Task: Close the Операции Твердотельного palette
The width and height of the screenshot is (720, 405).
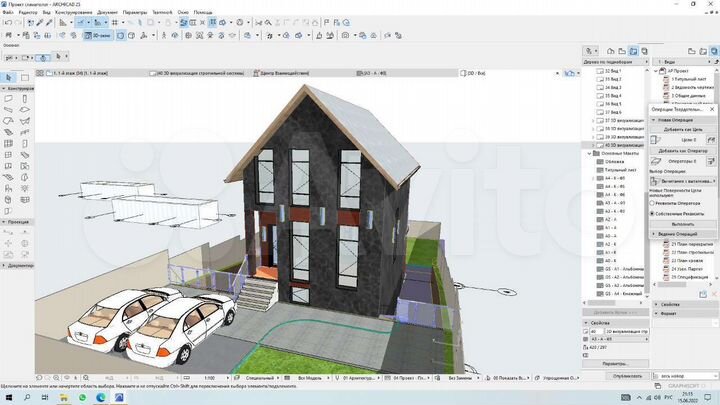Action: pyautogui.click(x=713, y=108)
